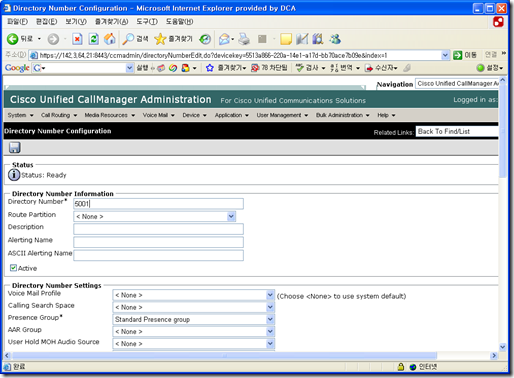Image resolution: width=514 pixels, height=378 pixels.
Task: Toggle the Active checkbox
Action: pyautogui.click(x=13, y=268)
